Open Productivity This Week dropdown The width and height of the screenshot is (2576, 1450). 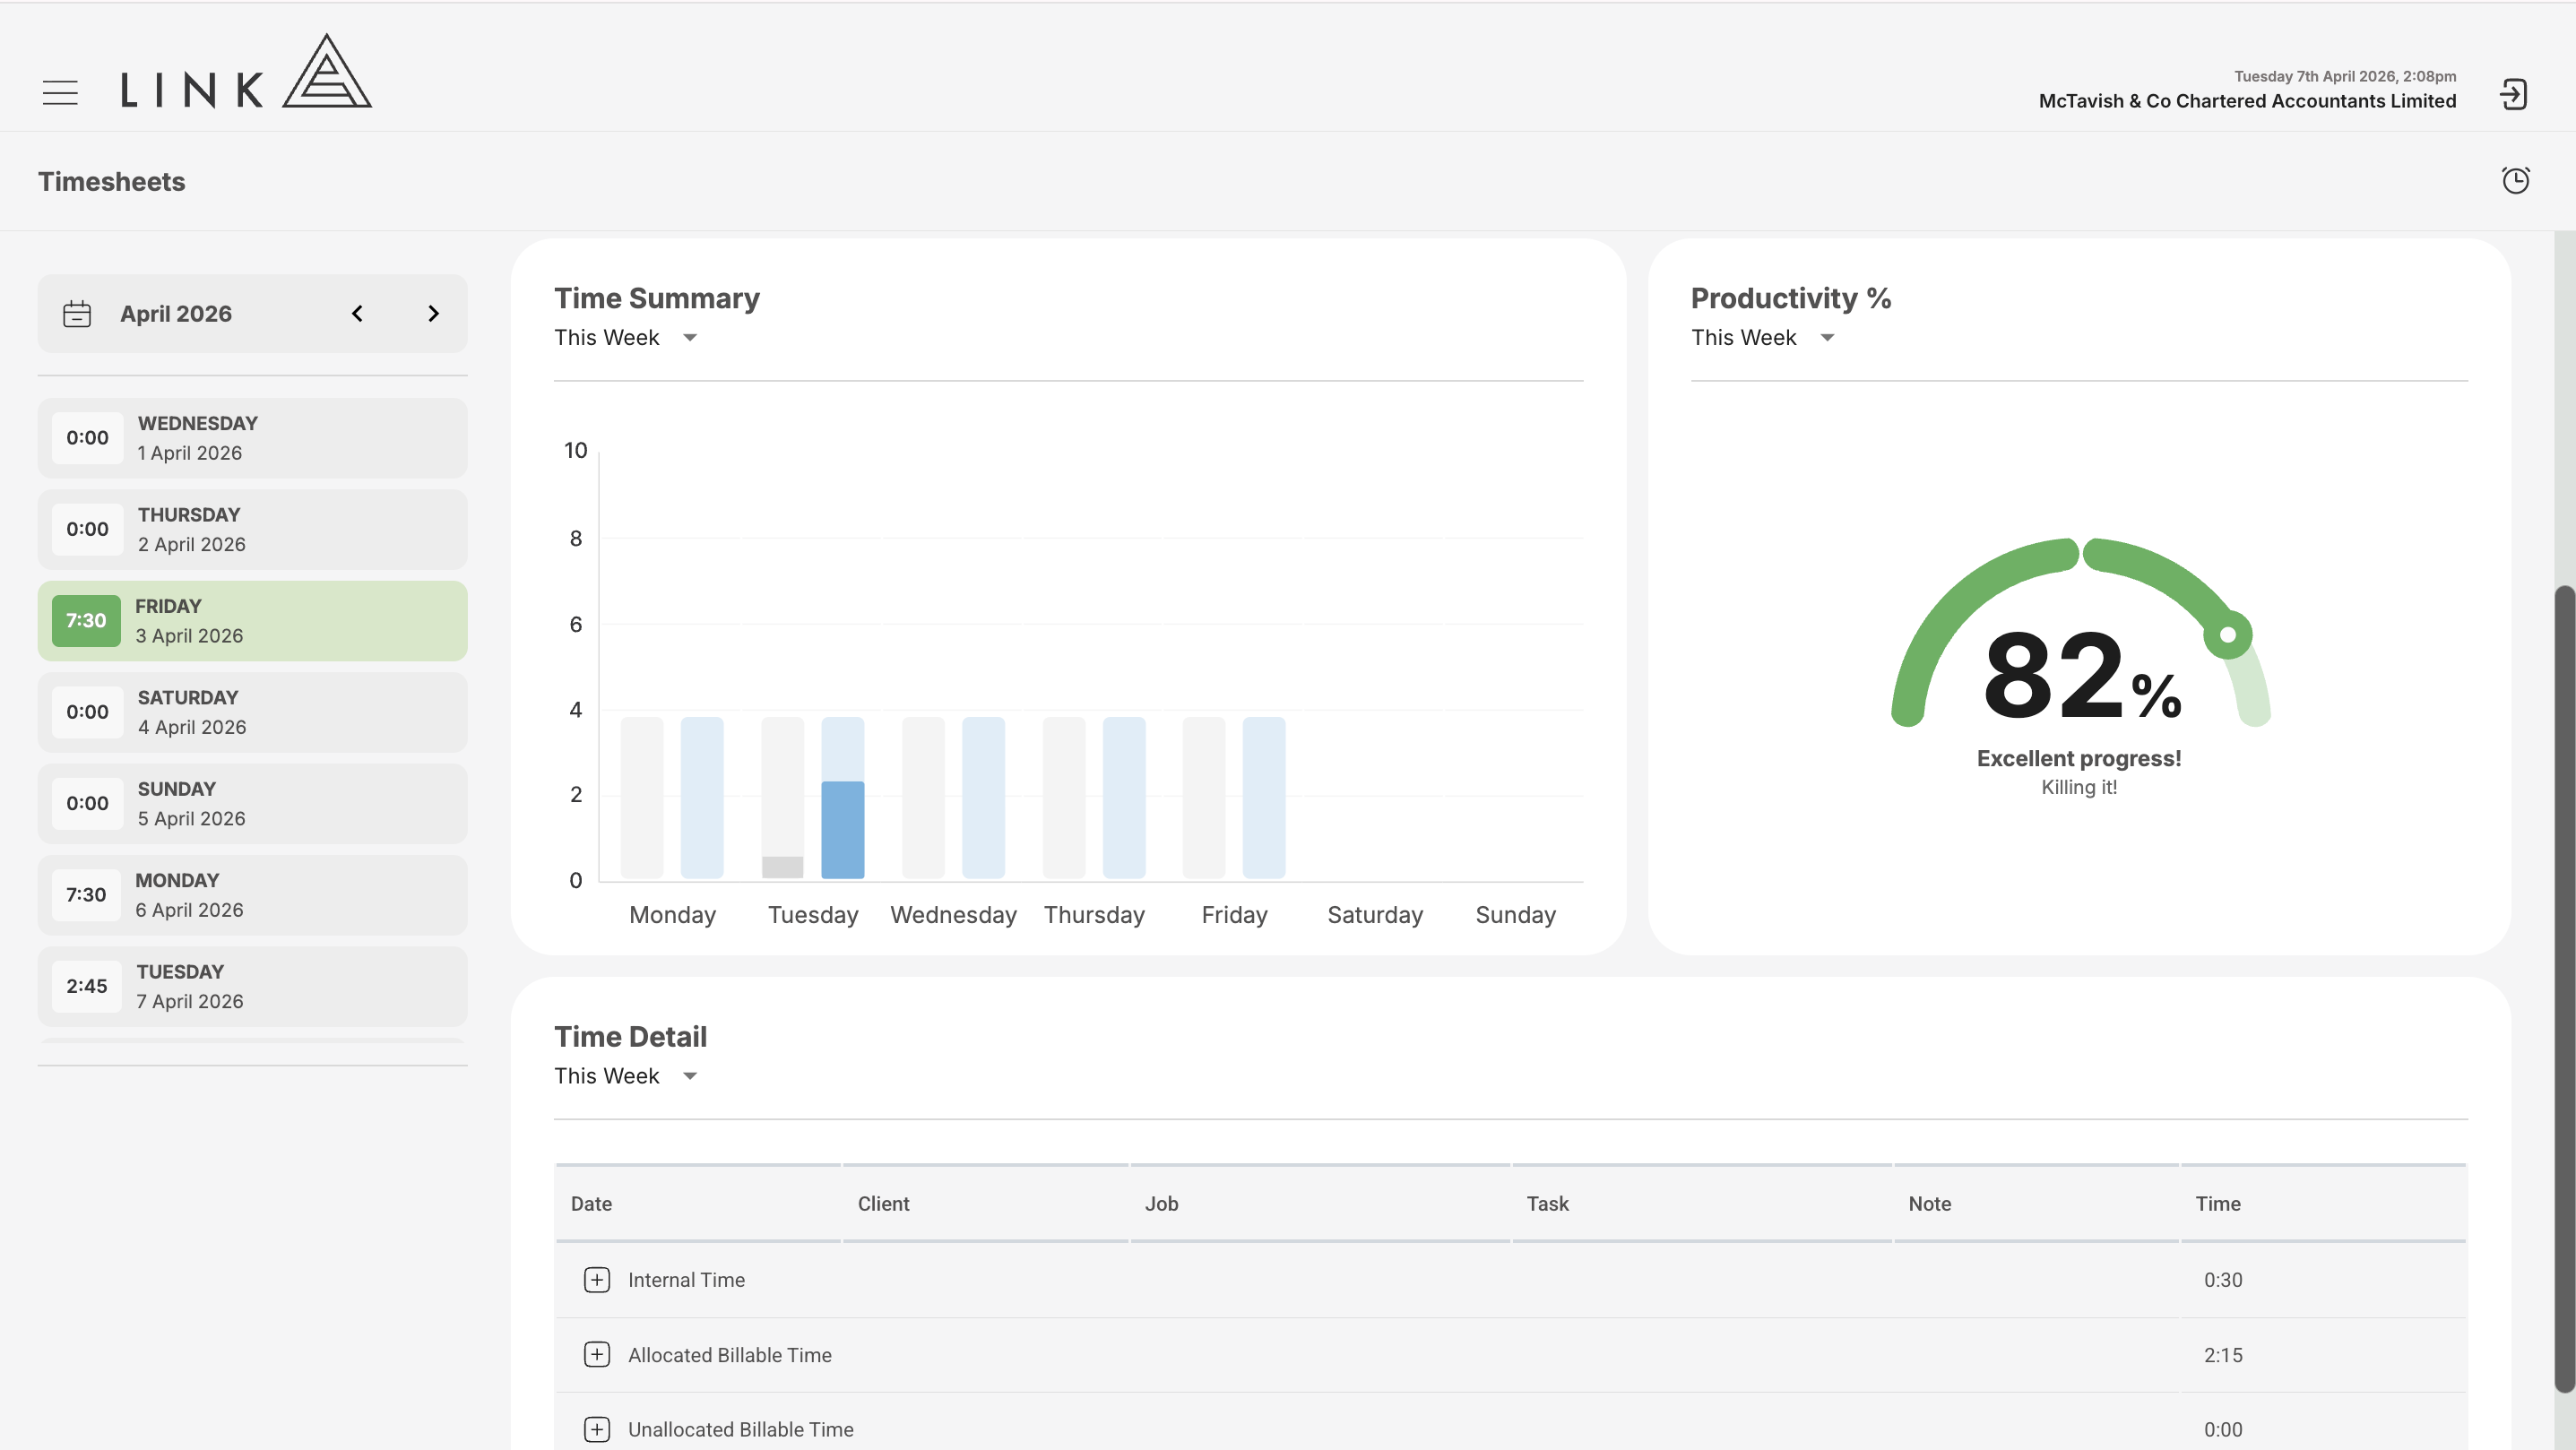(1763, 338)
